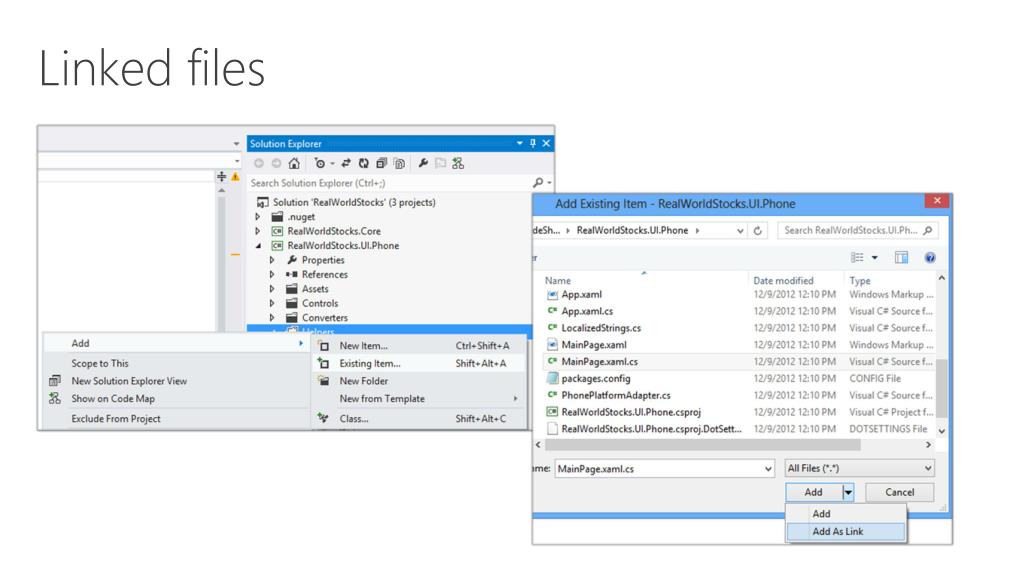Open the address bar history dropdown
This screenshot has height=575, width=1023.
point(740,230)
